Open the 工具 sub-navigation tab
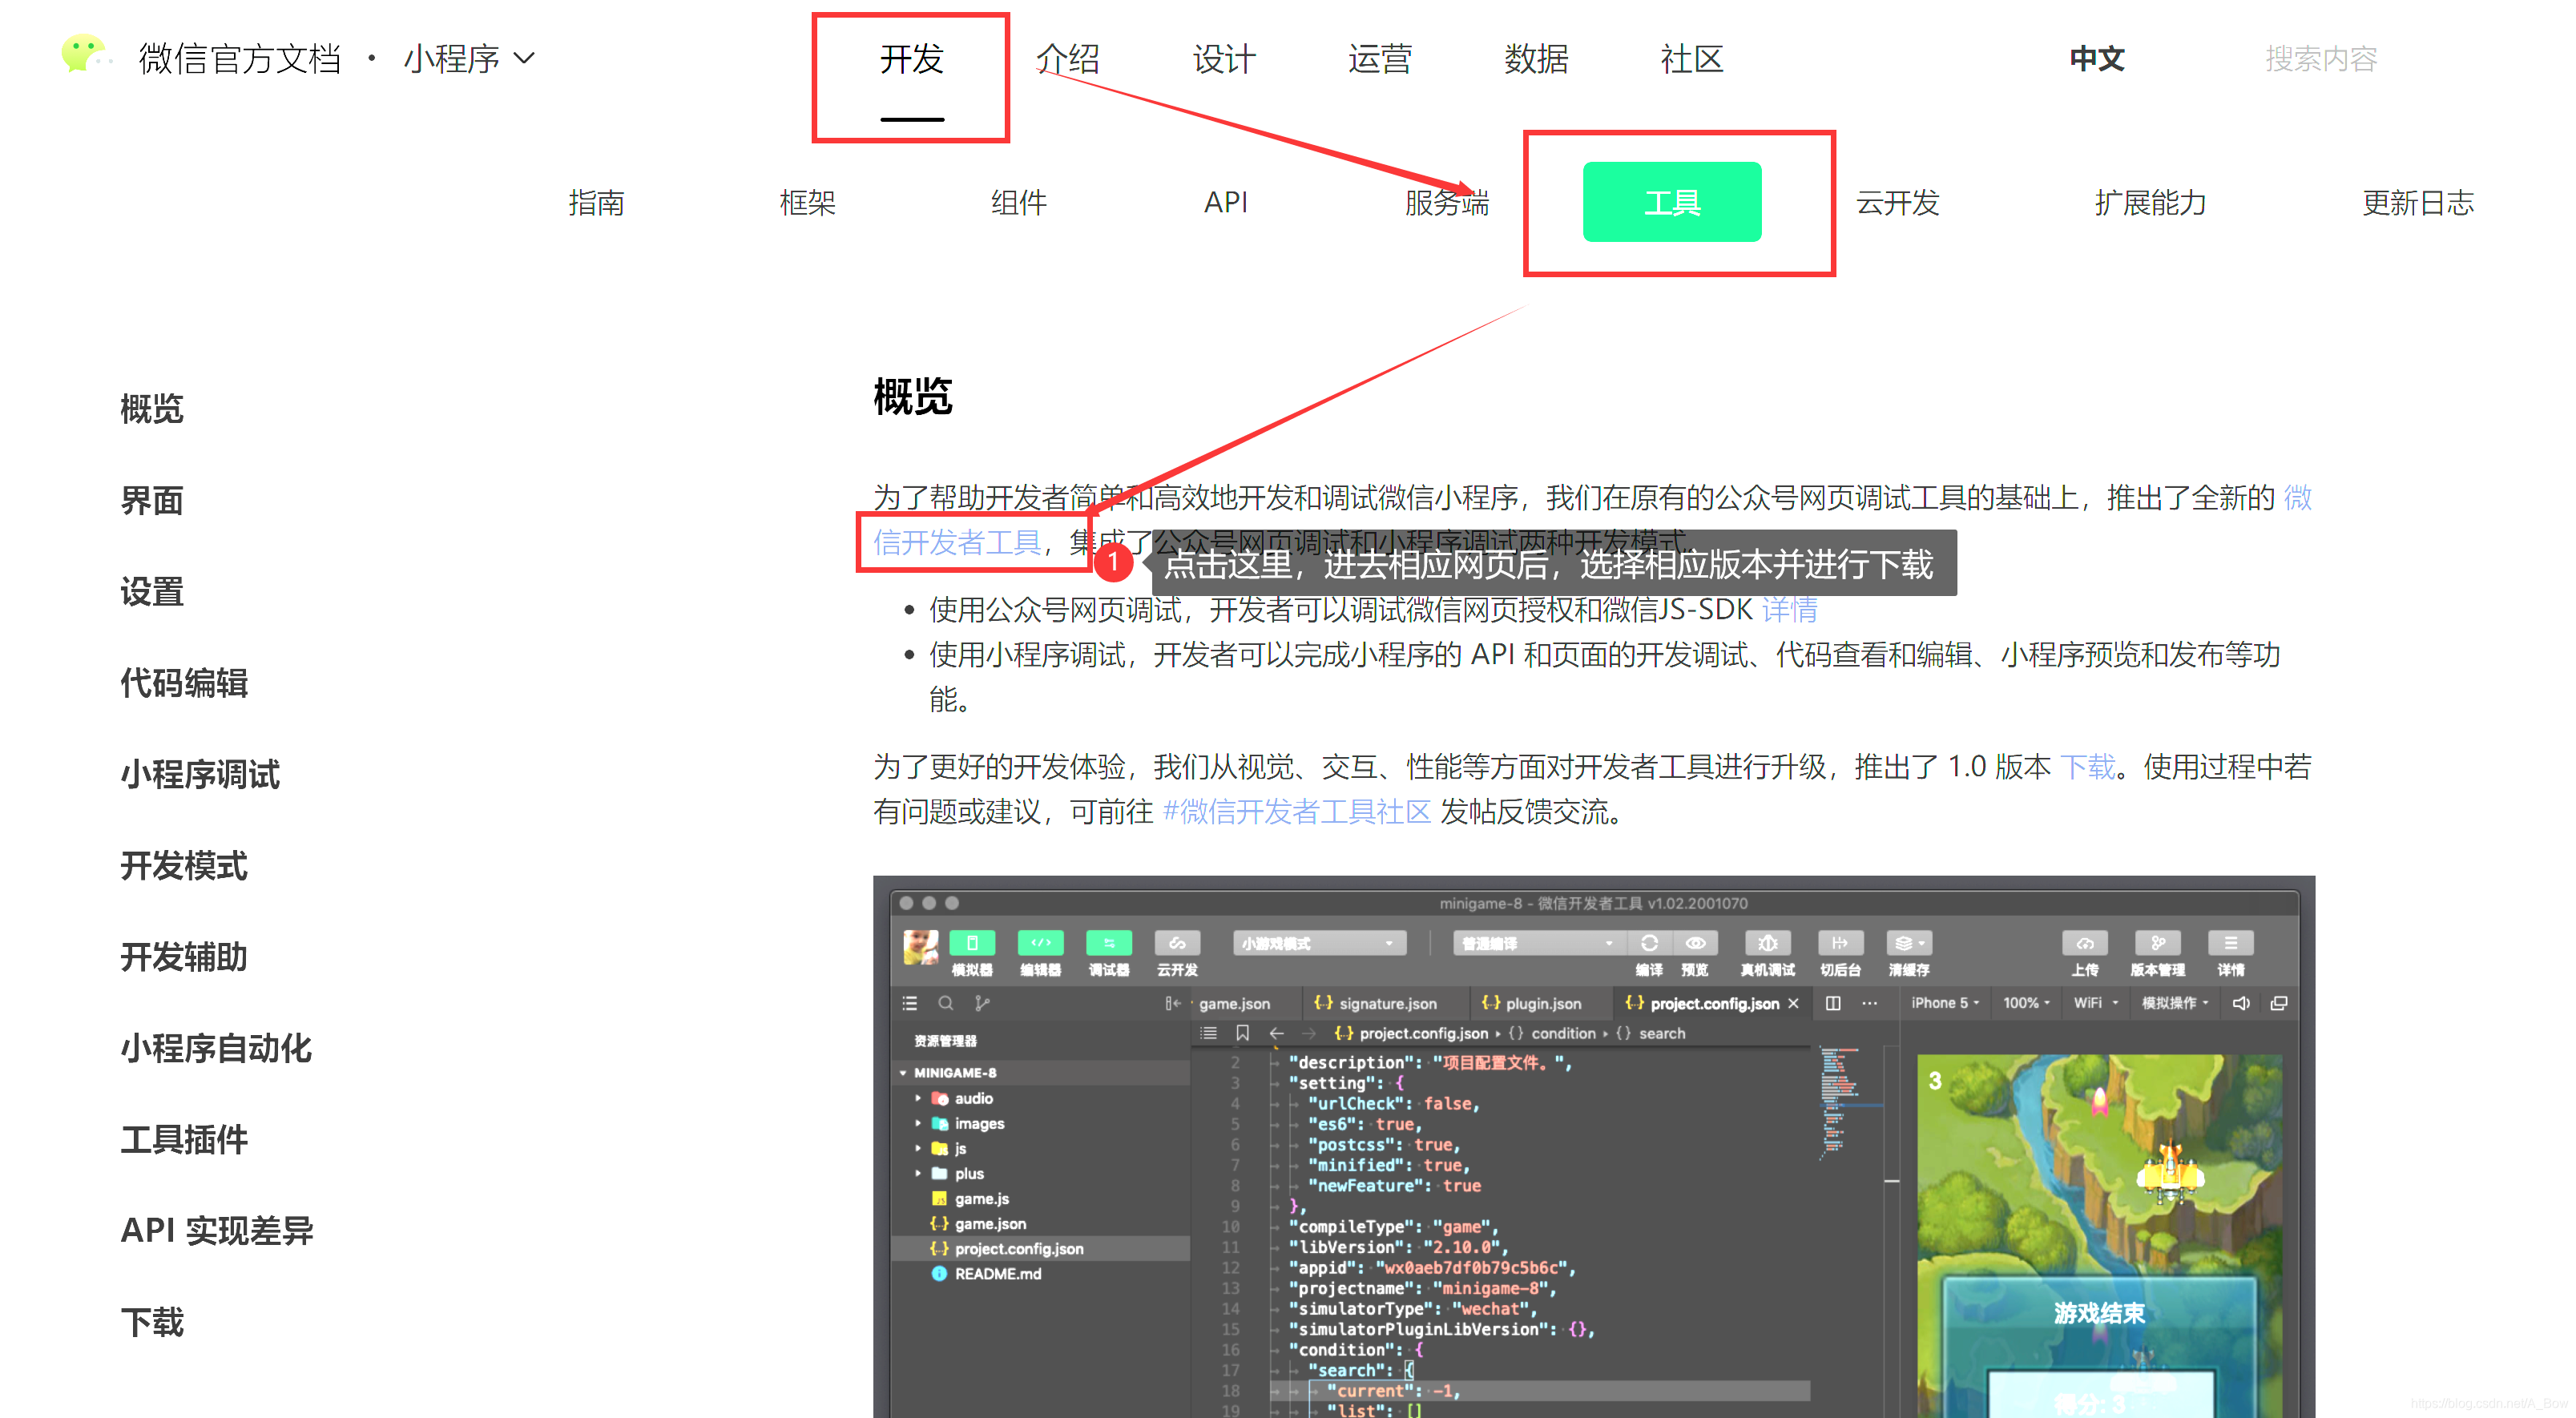 click(x=1672, y=202)
